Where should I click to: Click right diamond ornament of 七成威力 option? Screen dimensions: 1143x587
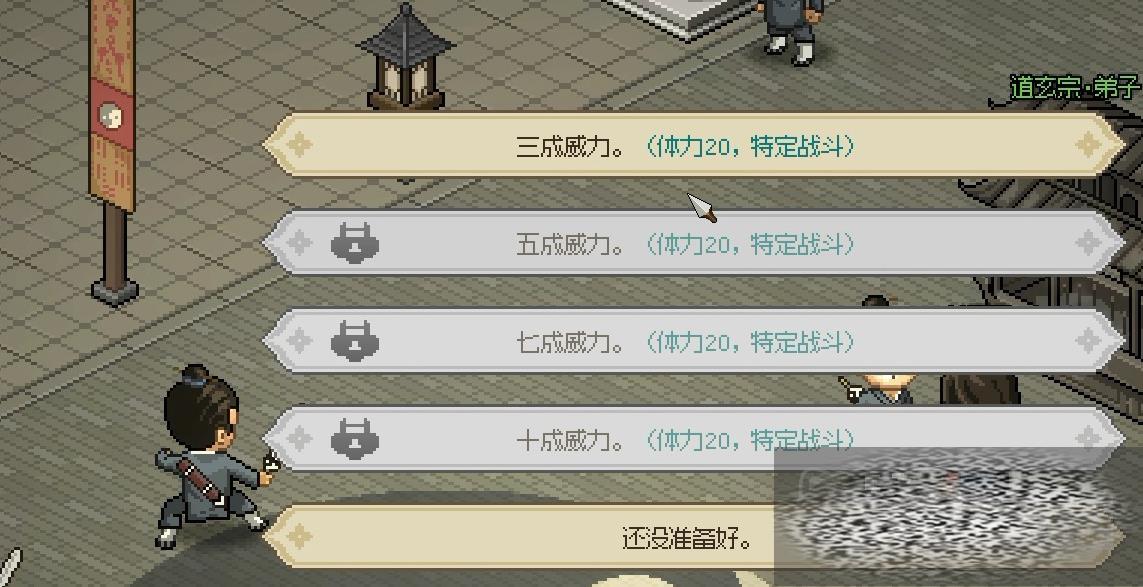coord(1088,341)
